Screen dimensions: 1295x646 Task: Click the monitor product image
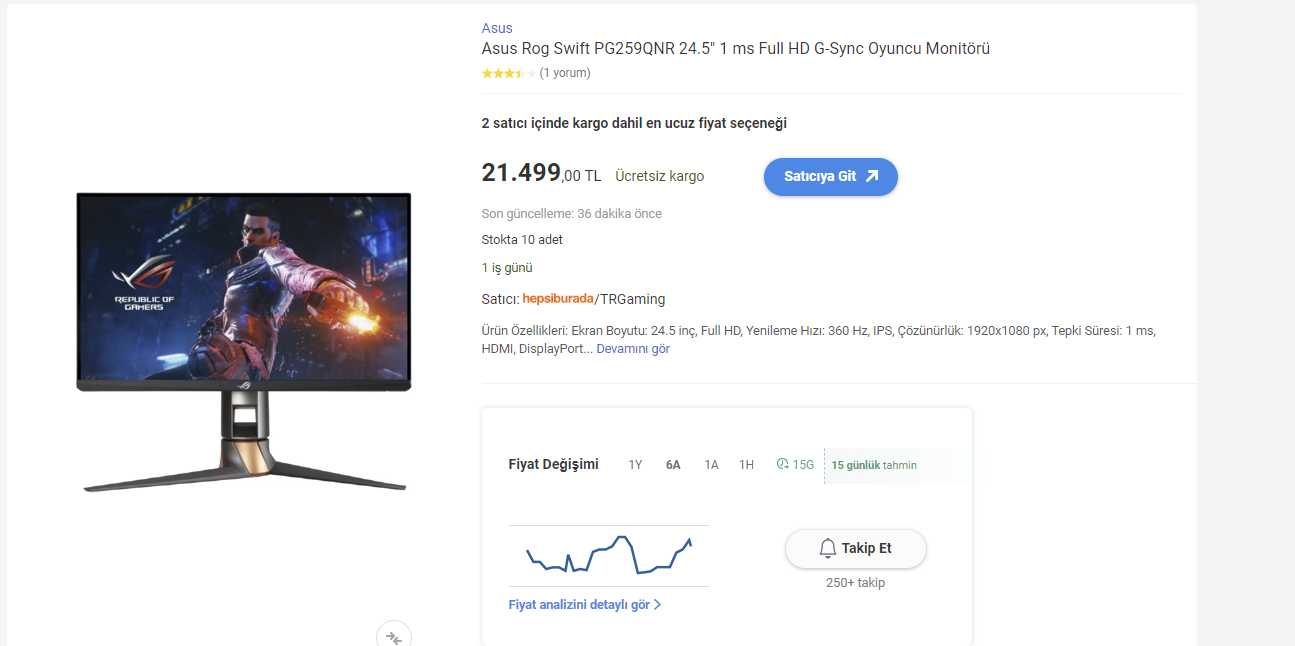[244, 340]
